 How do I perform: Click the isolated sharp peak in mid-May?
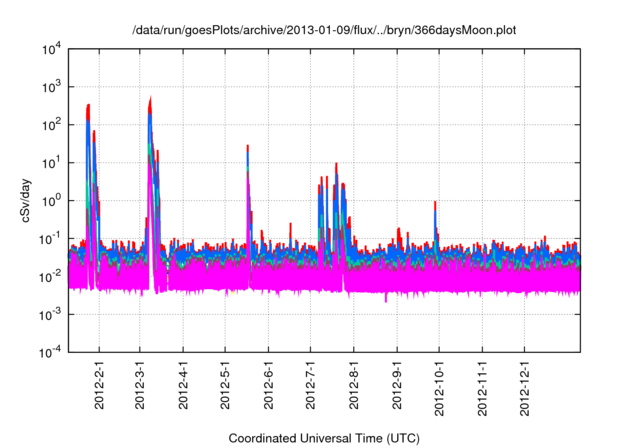tap(247, 150)
